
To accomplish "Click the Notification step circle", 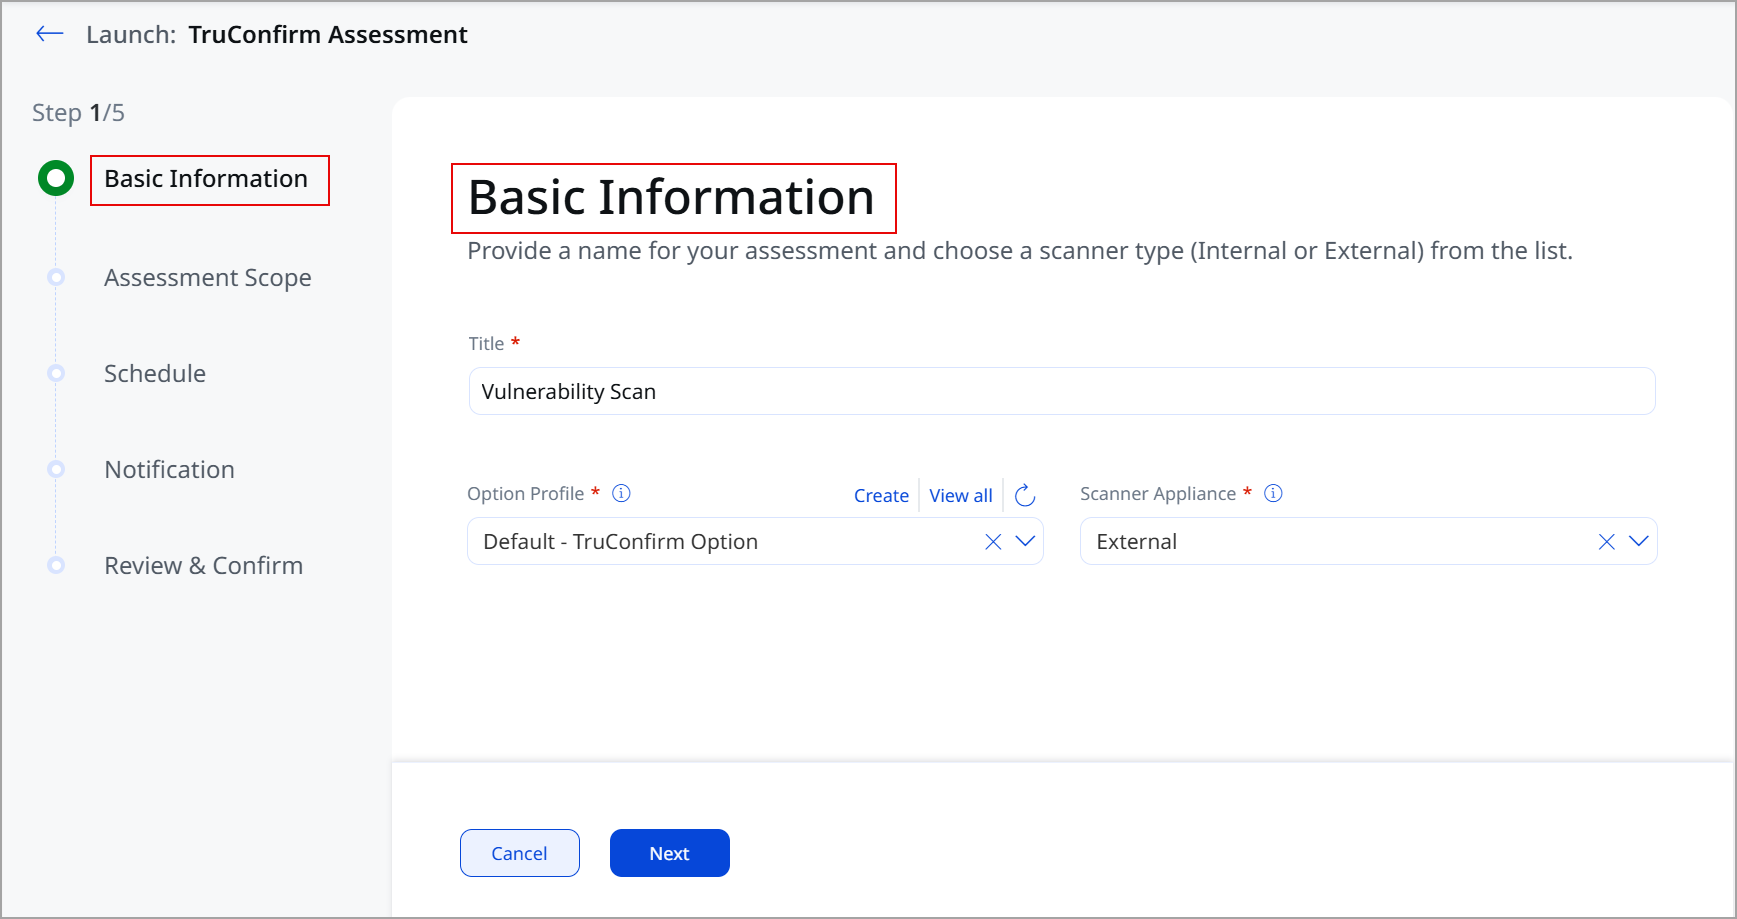I will [56, 469].
